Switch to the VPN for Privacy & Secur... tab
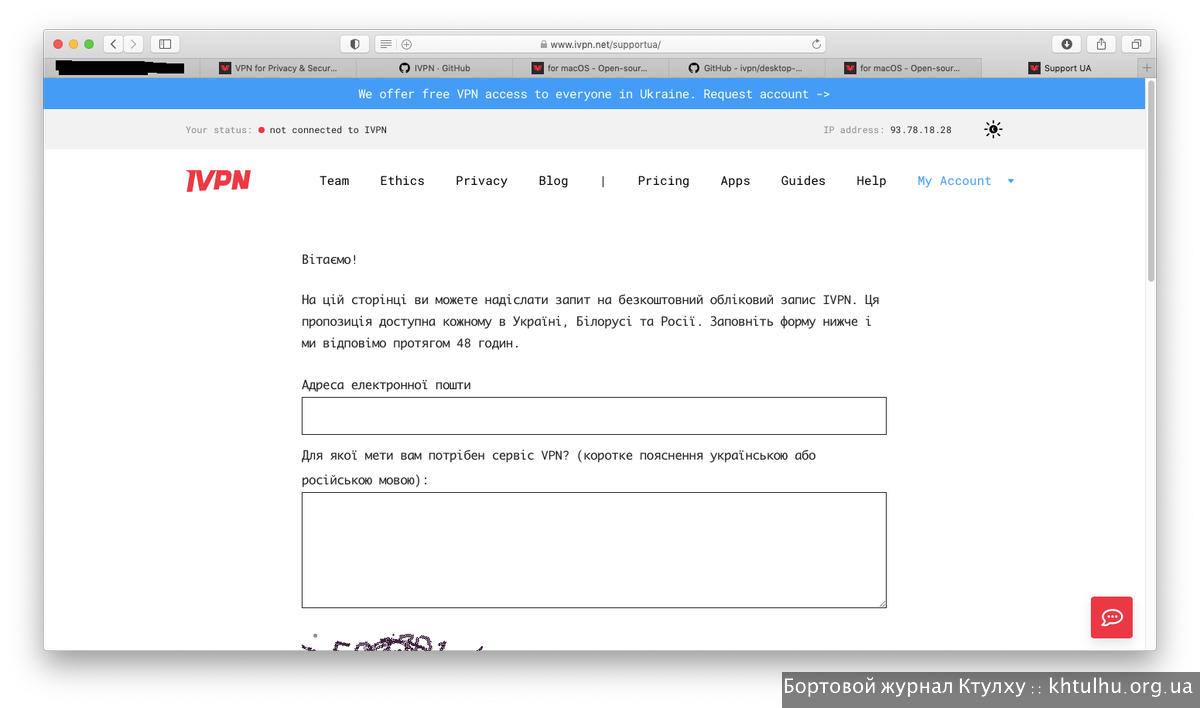 [278, 68]
